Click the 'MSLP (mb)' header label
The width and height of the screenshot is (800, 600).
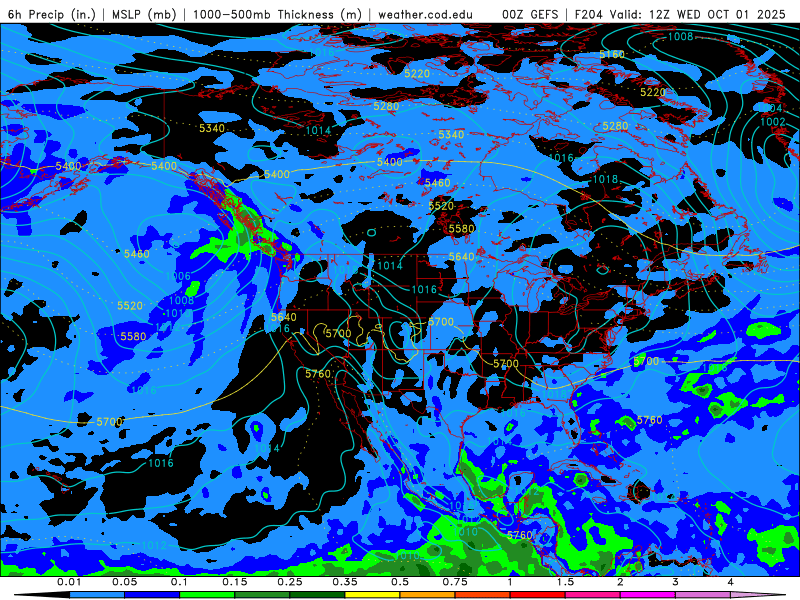click(144, 14)
